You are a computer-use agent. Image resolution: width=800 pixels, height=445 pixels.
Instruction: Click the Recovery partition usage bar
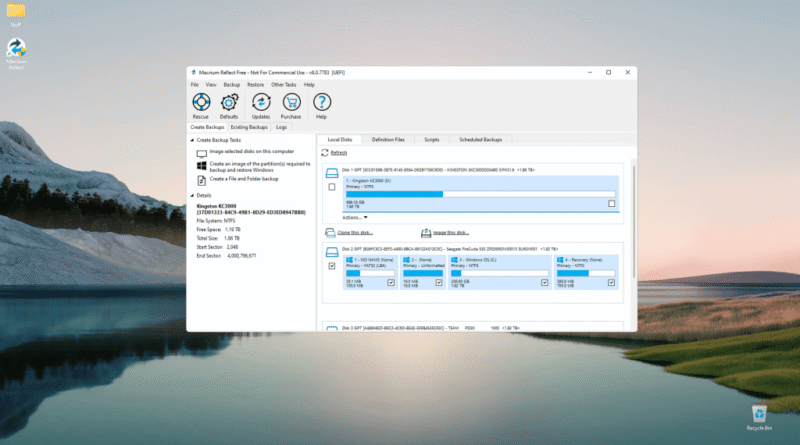(x=586, y=274)
